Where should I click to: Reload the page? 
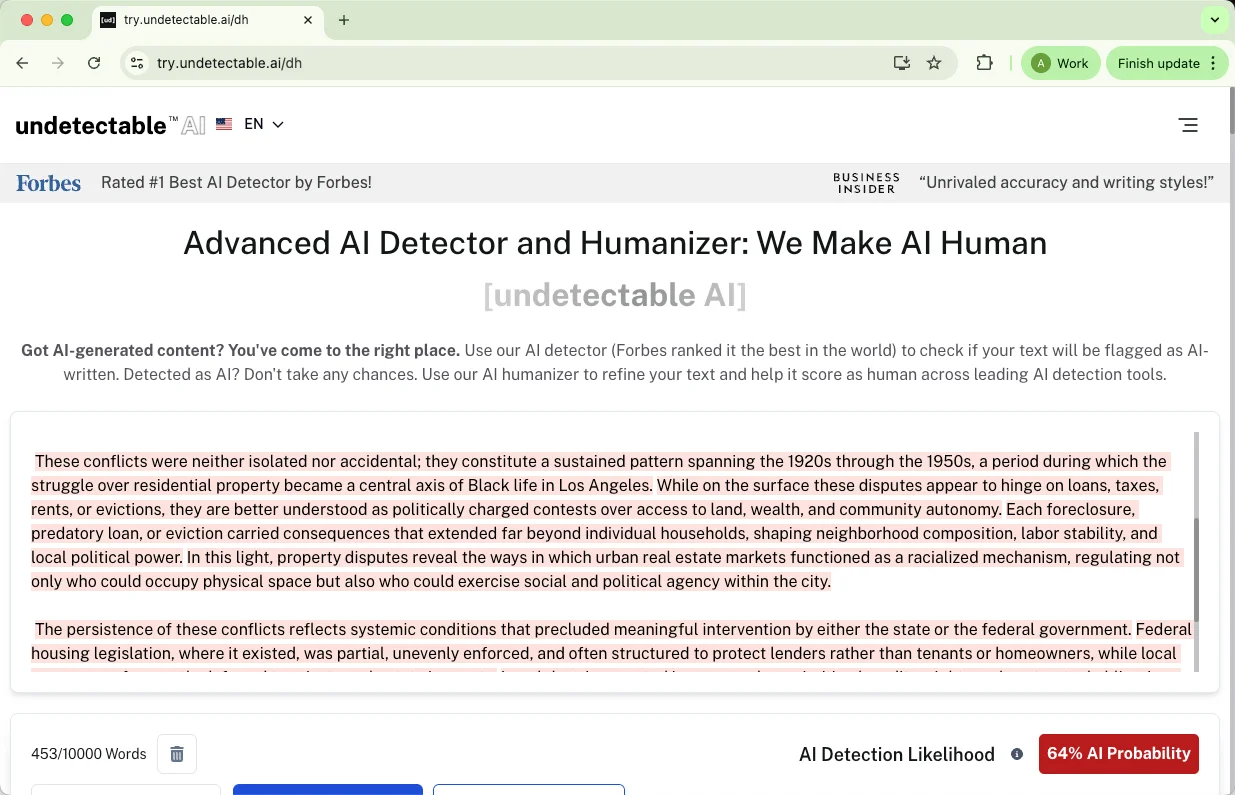coord(94,62)
